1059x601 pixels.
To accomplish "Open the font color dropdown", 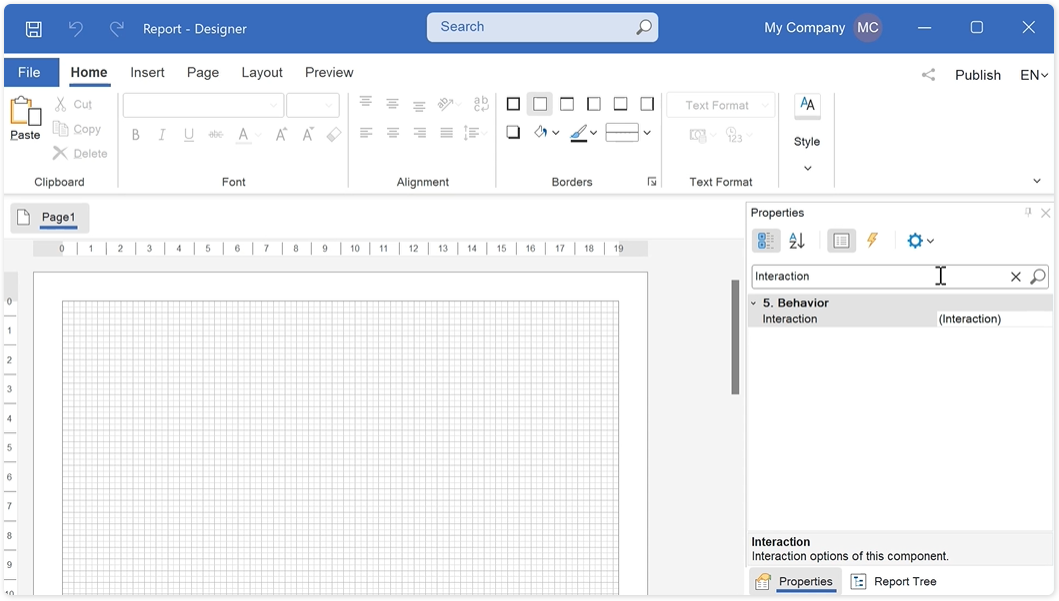I will [258, 135].
